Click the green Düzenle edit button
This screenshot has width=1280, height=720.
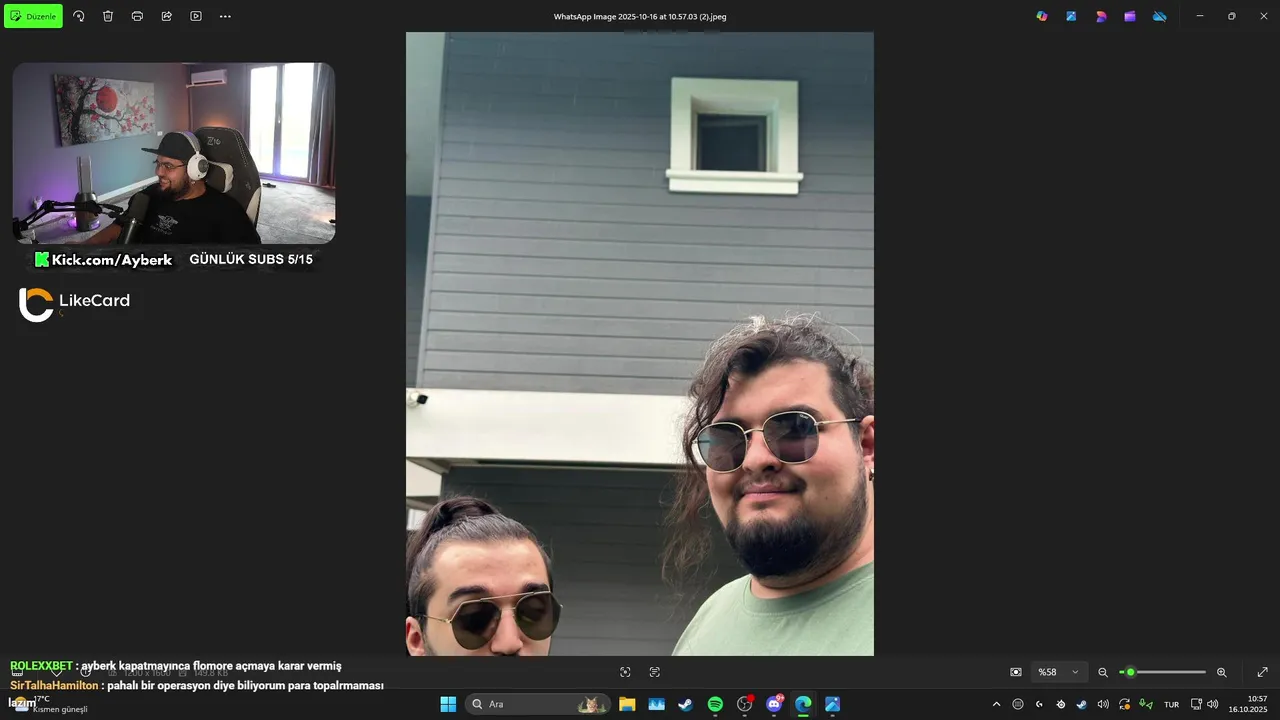[33, 16]
